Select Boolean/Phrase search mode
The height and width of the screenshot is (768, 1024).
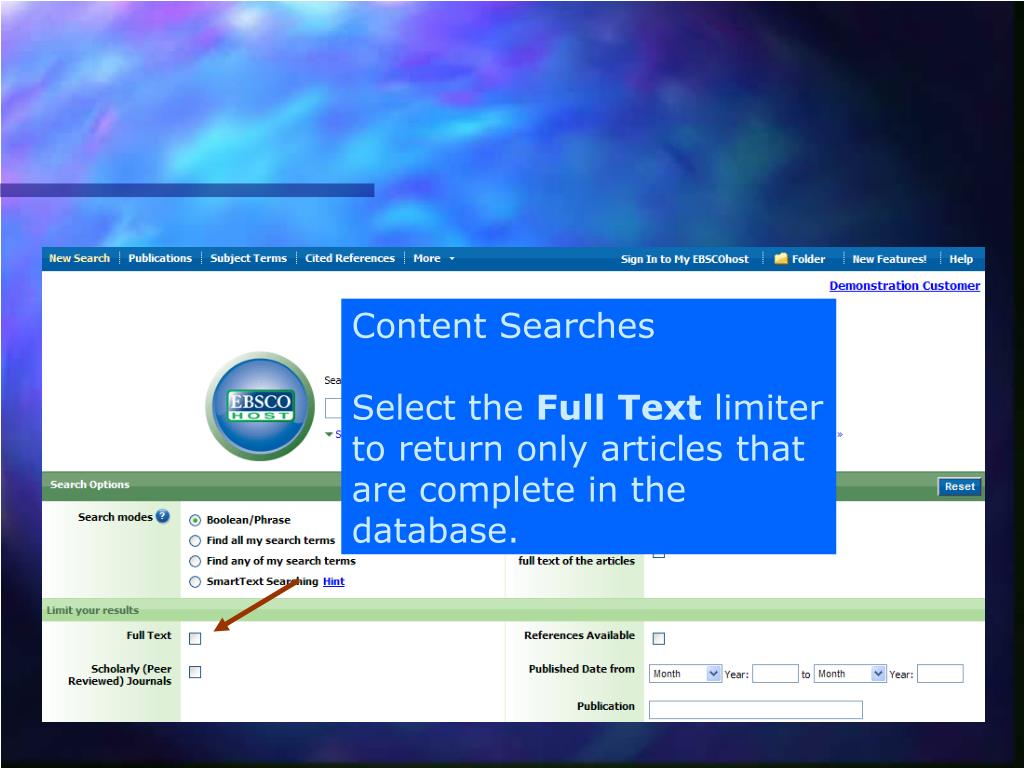(x=195, y=520)
